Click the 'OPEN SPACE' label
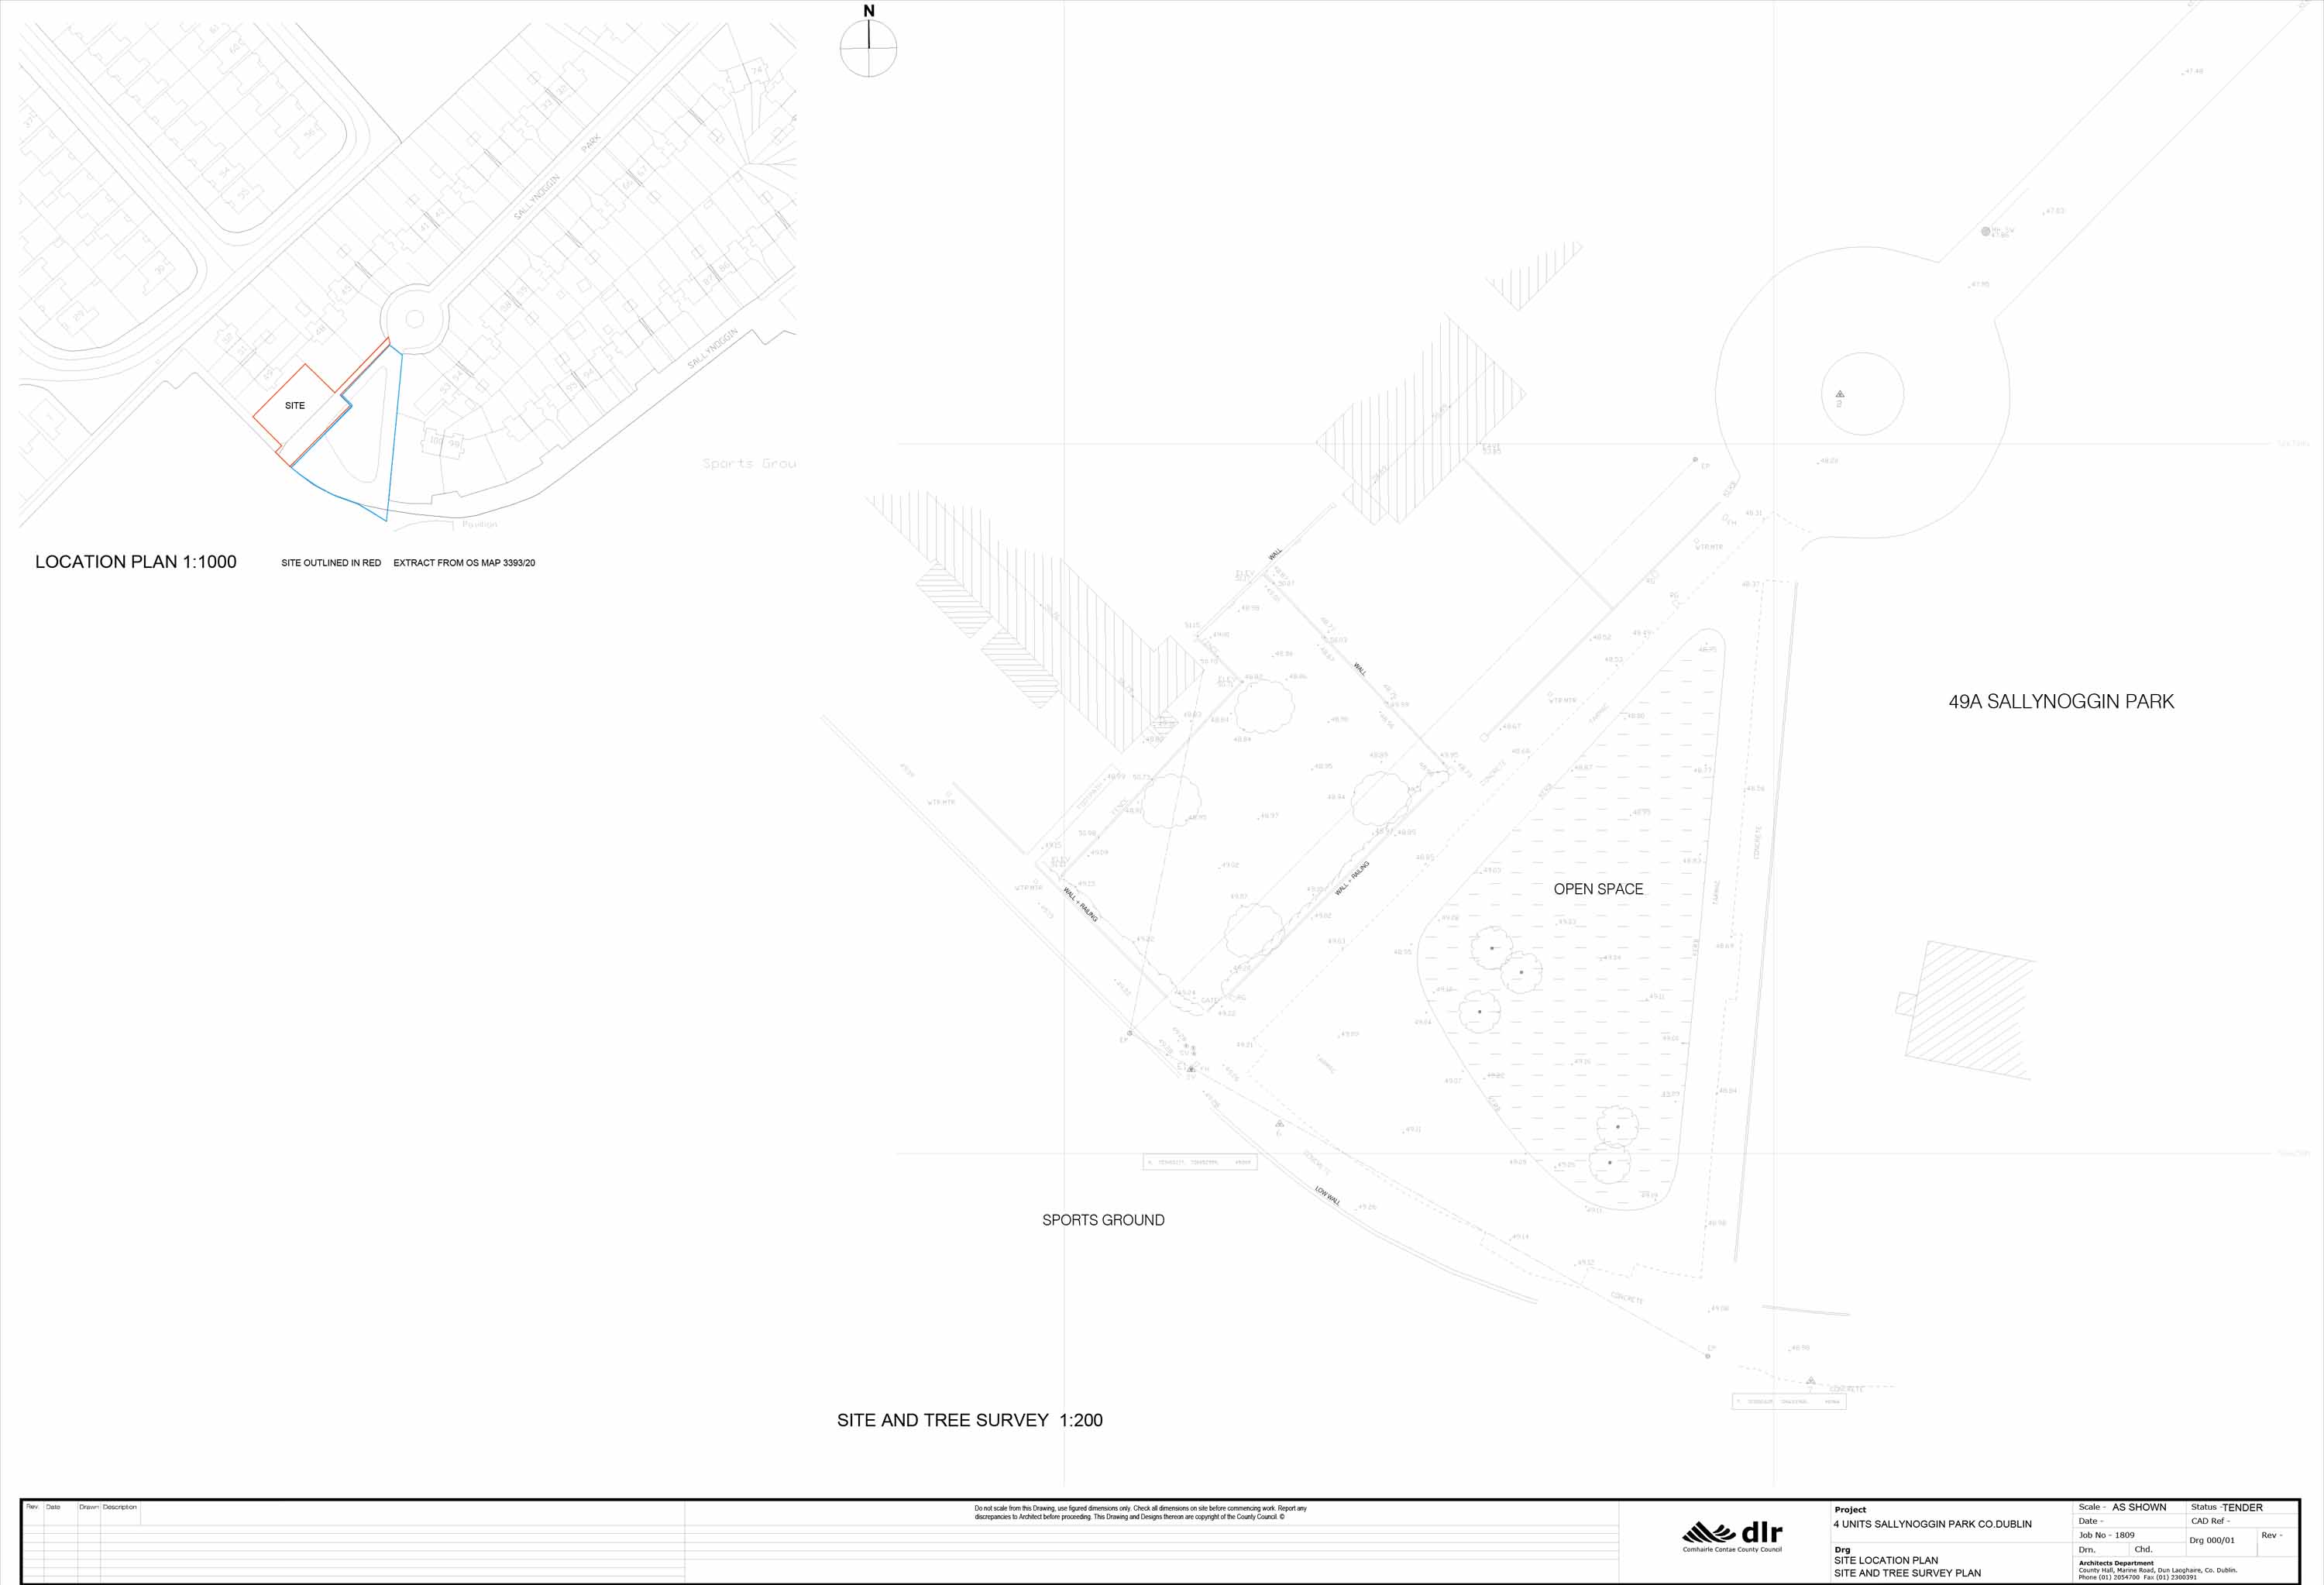Screen dimensions: 2324x1585 click(x=1598, y=889)
